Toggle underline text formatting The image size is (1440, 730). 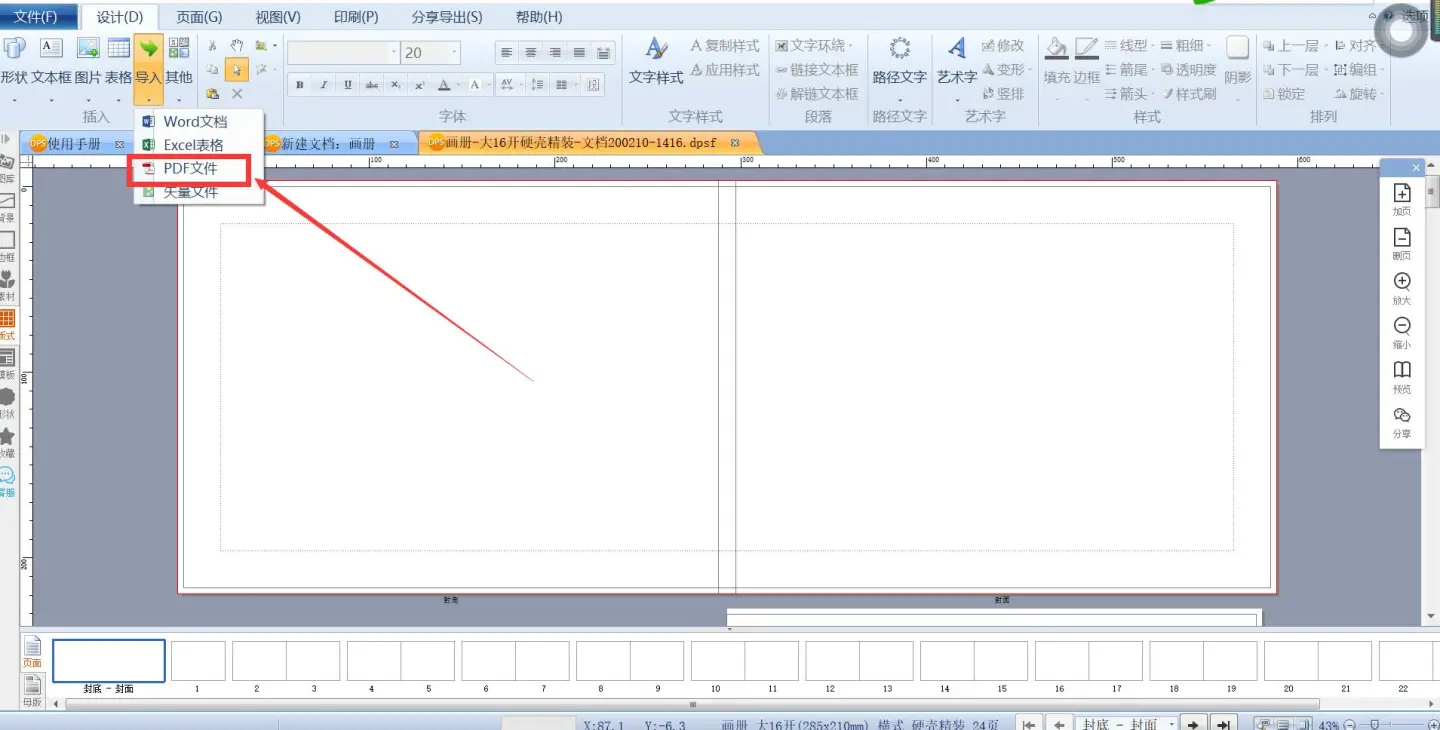pyautogui.click(x=347, y=85)
